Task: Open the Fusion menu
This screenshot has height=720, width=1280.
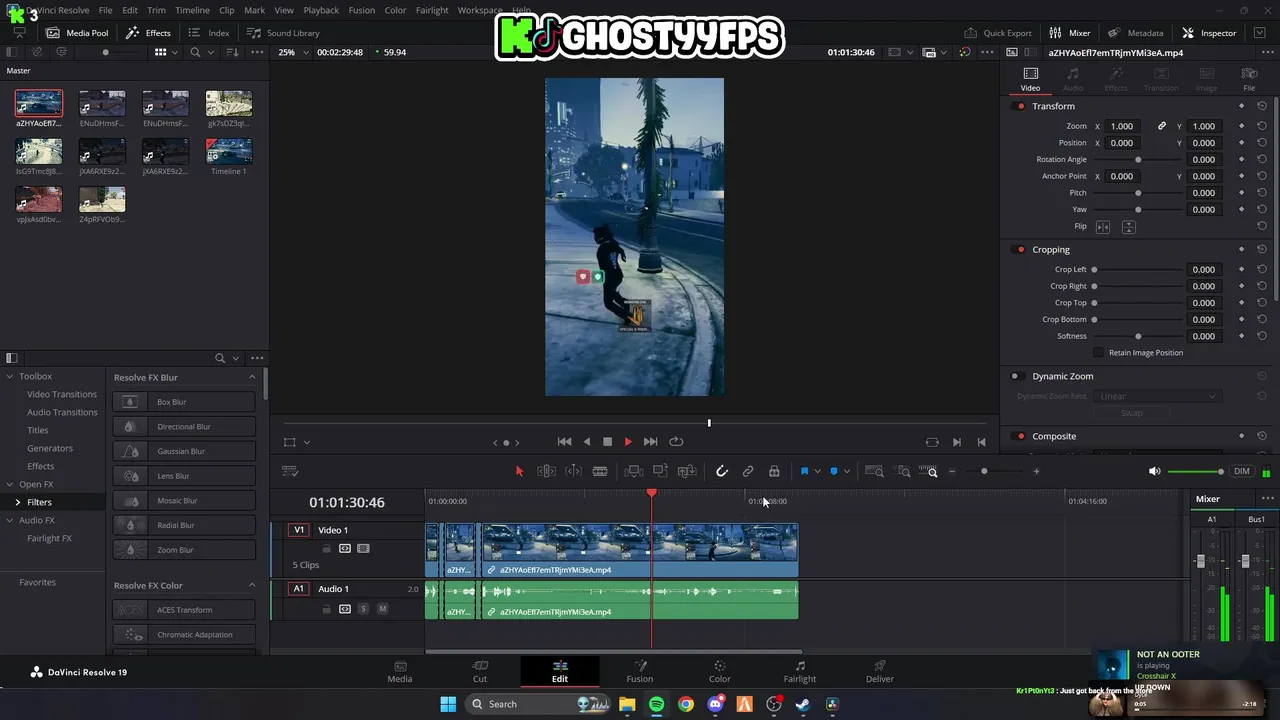Action: click(x=361, y=10)
